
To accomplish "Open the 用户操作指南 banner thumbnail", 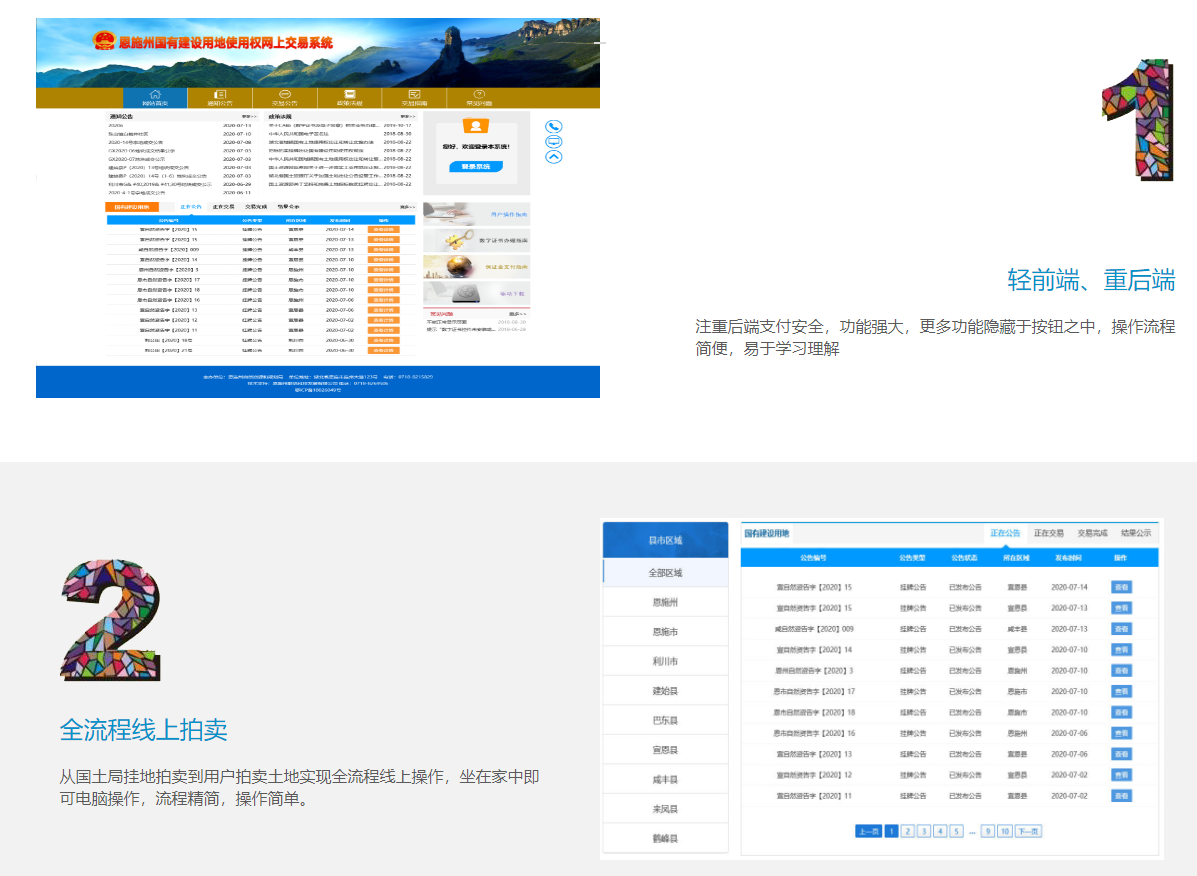I will click(477, 214).
